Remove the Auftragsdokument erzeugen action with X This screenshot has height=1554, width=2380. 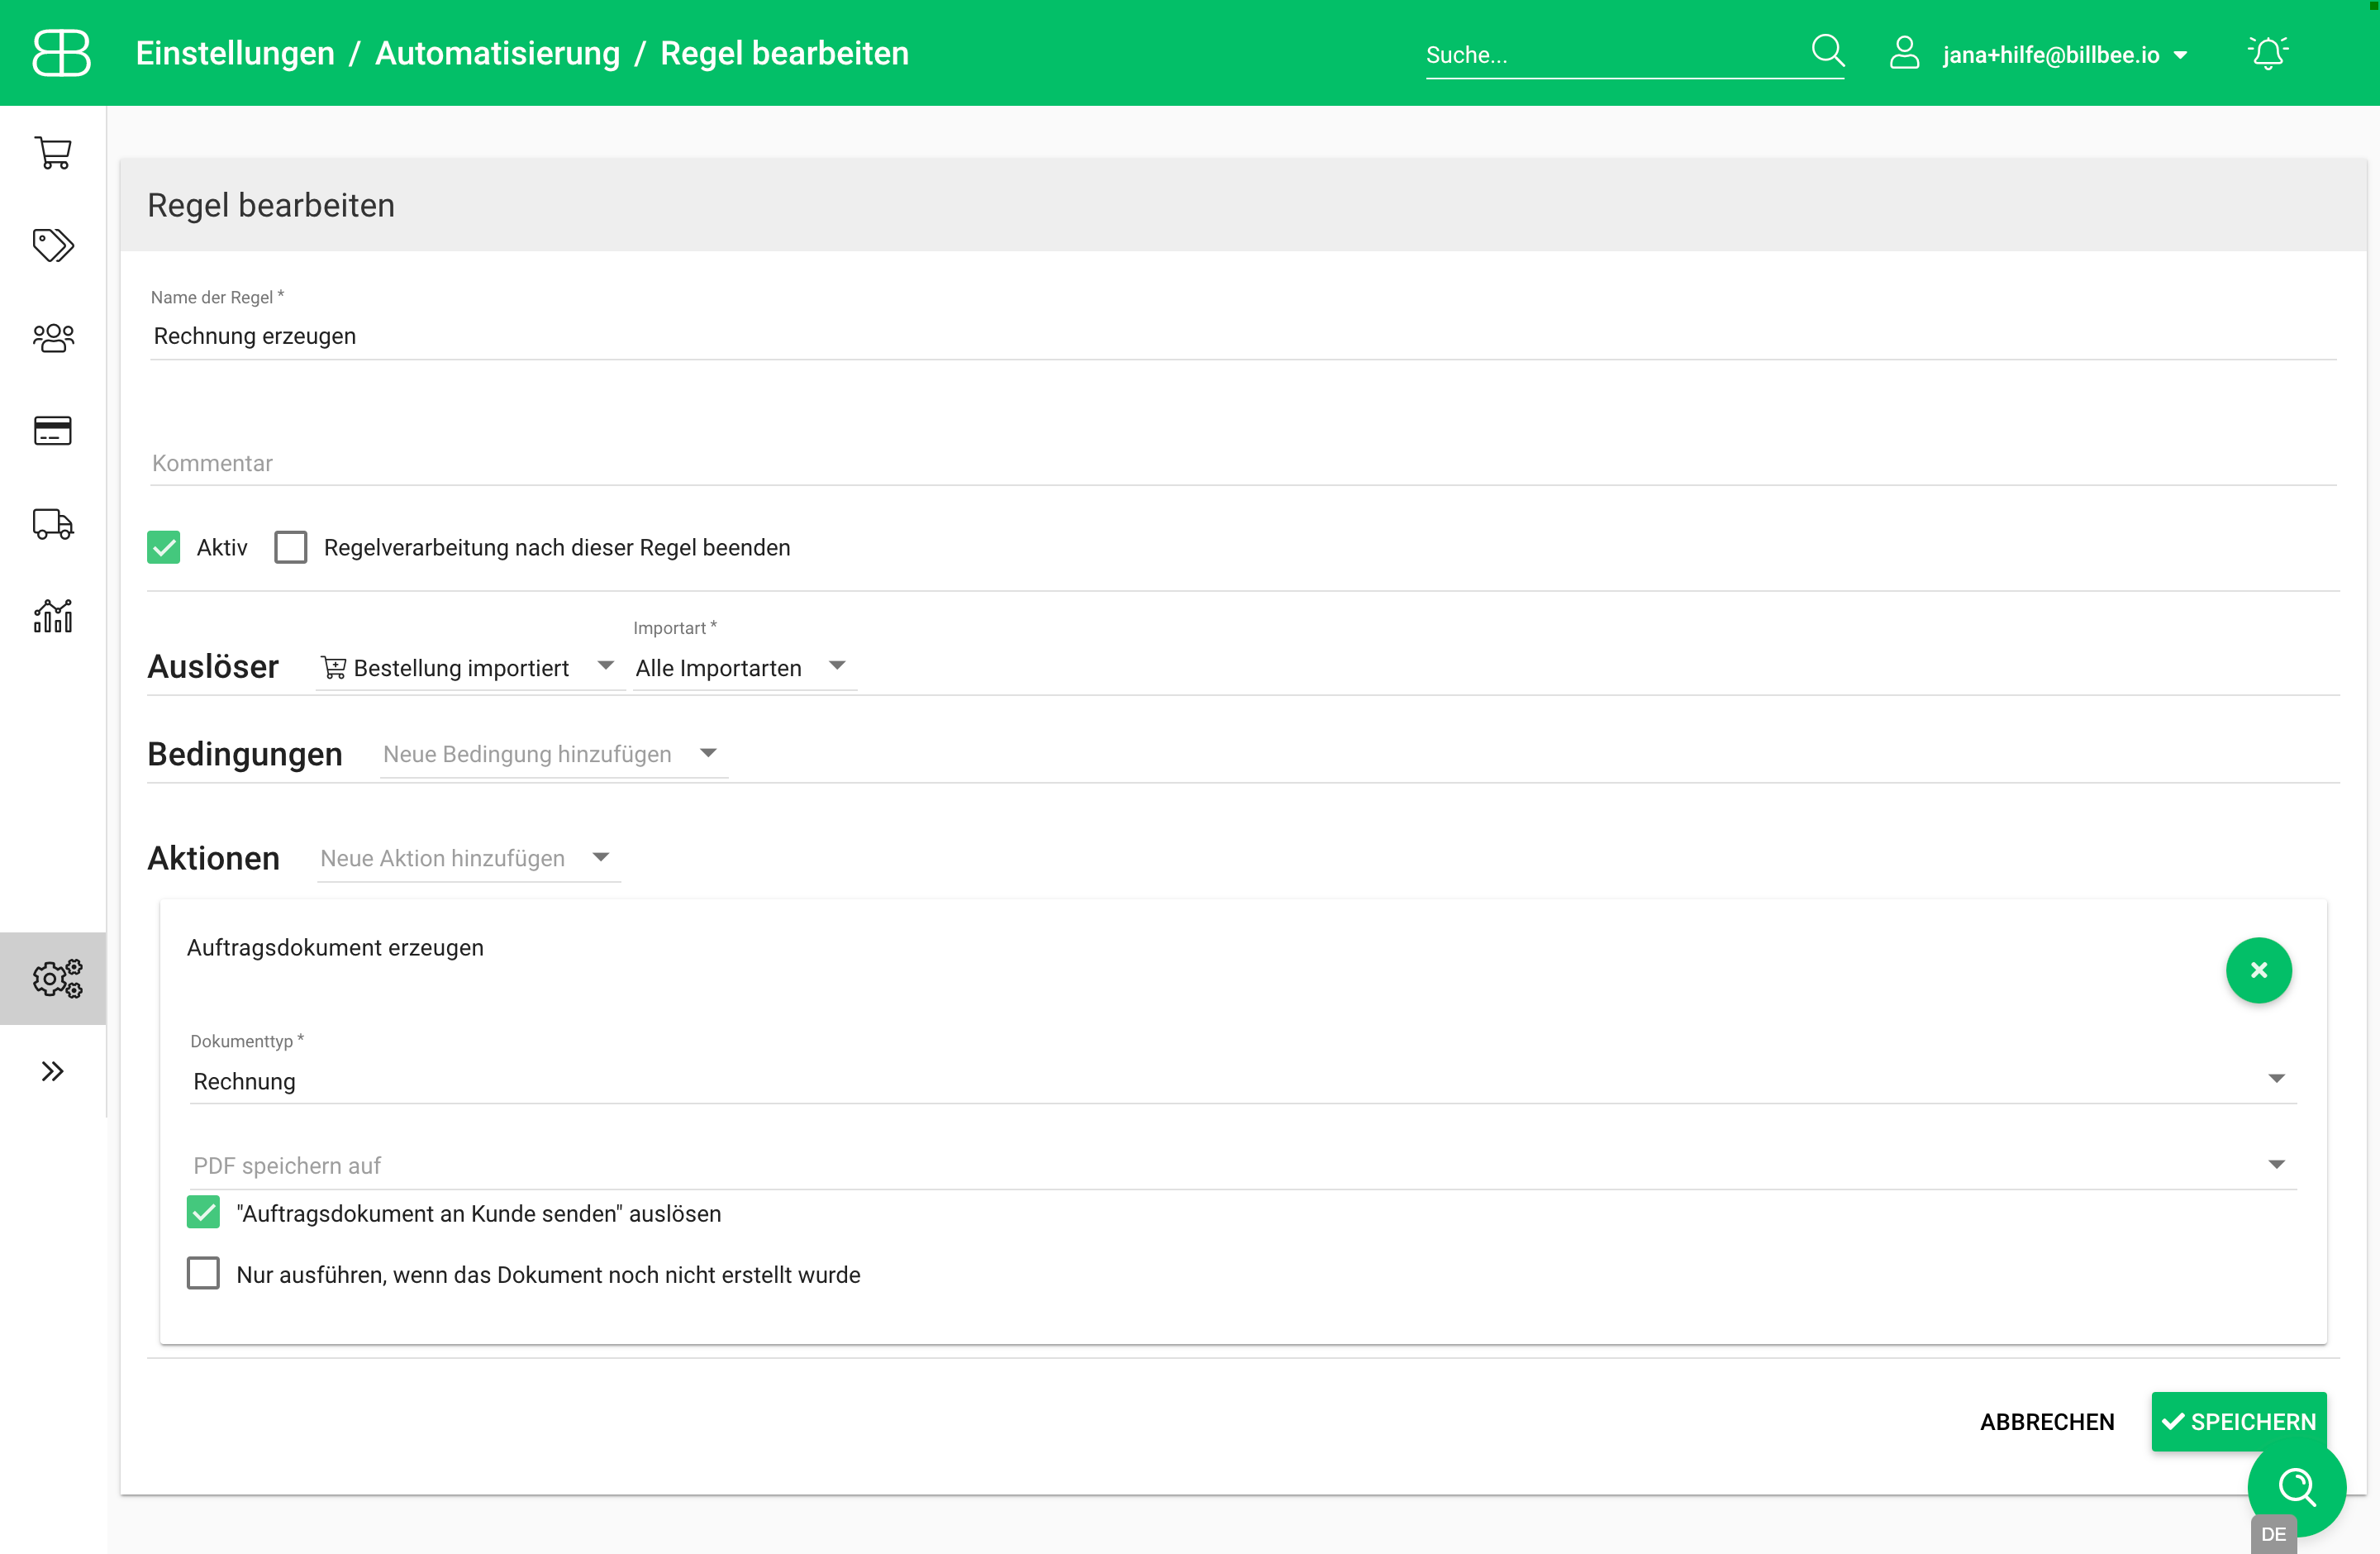click(x=2258, y=970)
